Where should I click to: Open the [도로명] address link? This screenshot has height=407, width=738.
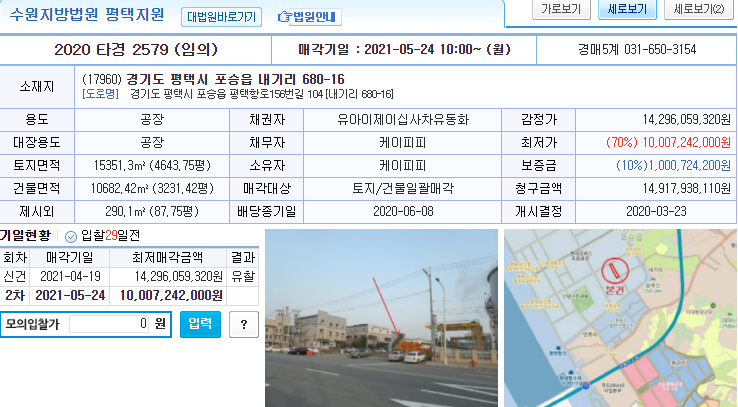tap(100, 94)
